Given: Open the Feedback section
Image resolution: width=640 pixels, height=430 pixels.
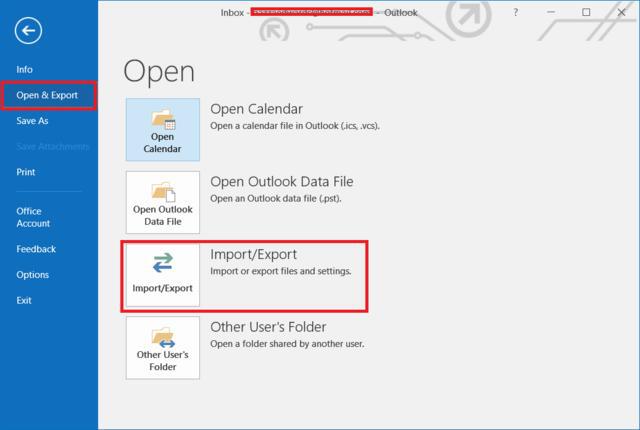Looking at the screenshot, I should pos(36,249).
